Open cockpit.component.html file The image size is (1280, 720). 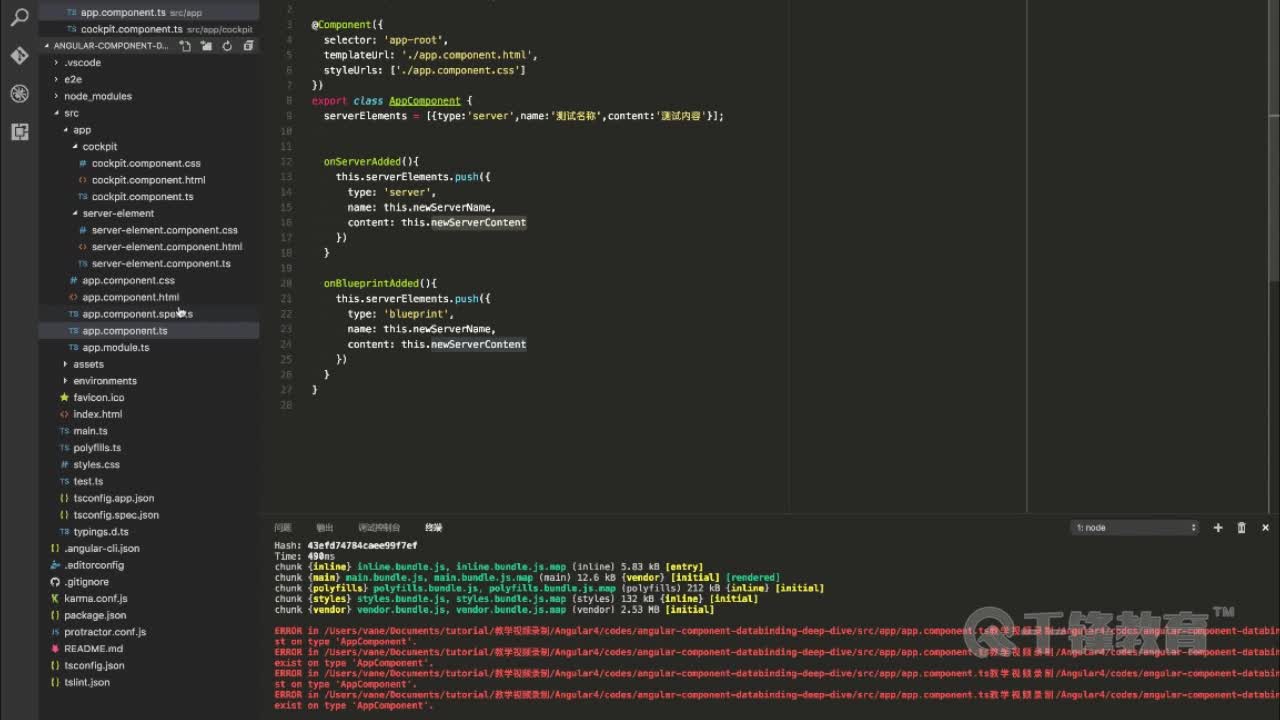pyautogui.click(x=148, y=180)
